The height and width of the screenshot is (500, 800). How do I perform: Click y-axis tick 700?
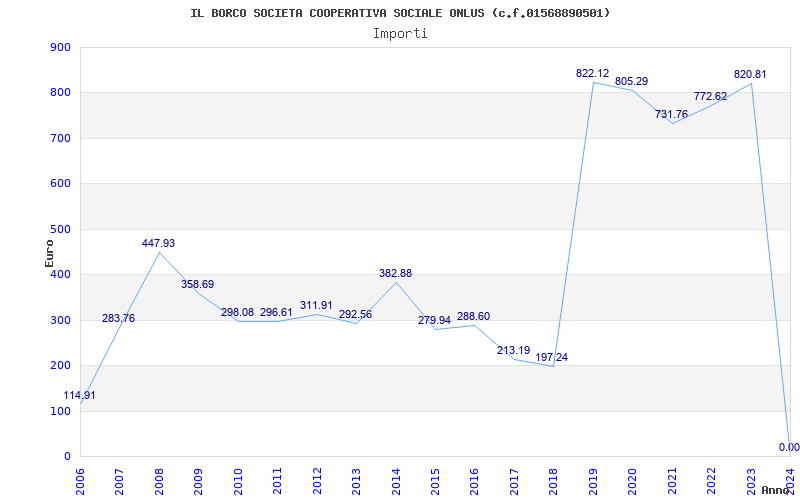coord(60,138)
